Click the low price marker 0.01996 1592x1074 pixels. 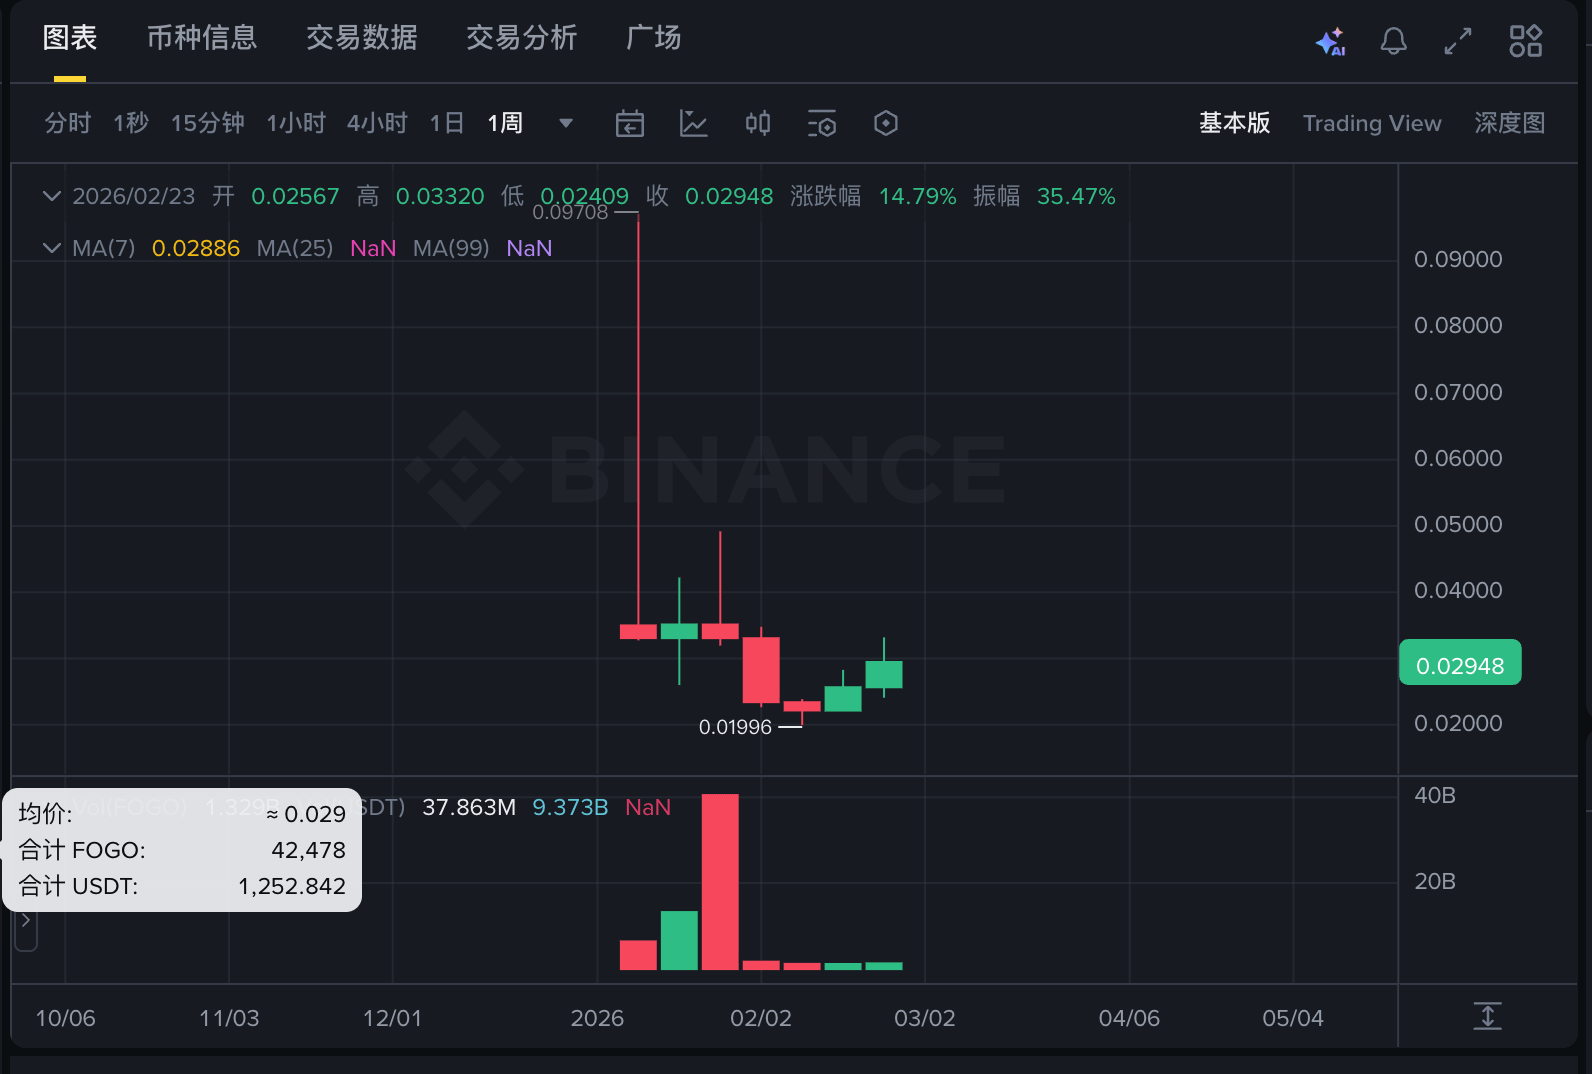735,727
